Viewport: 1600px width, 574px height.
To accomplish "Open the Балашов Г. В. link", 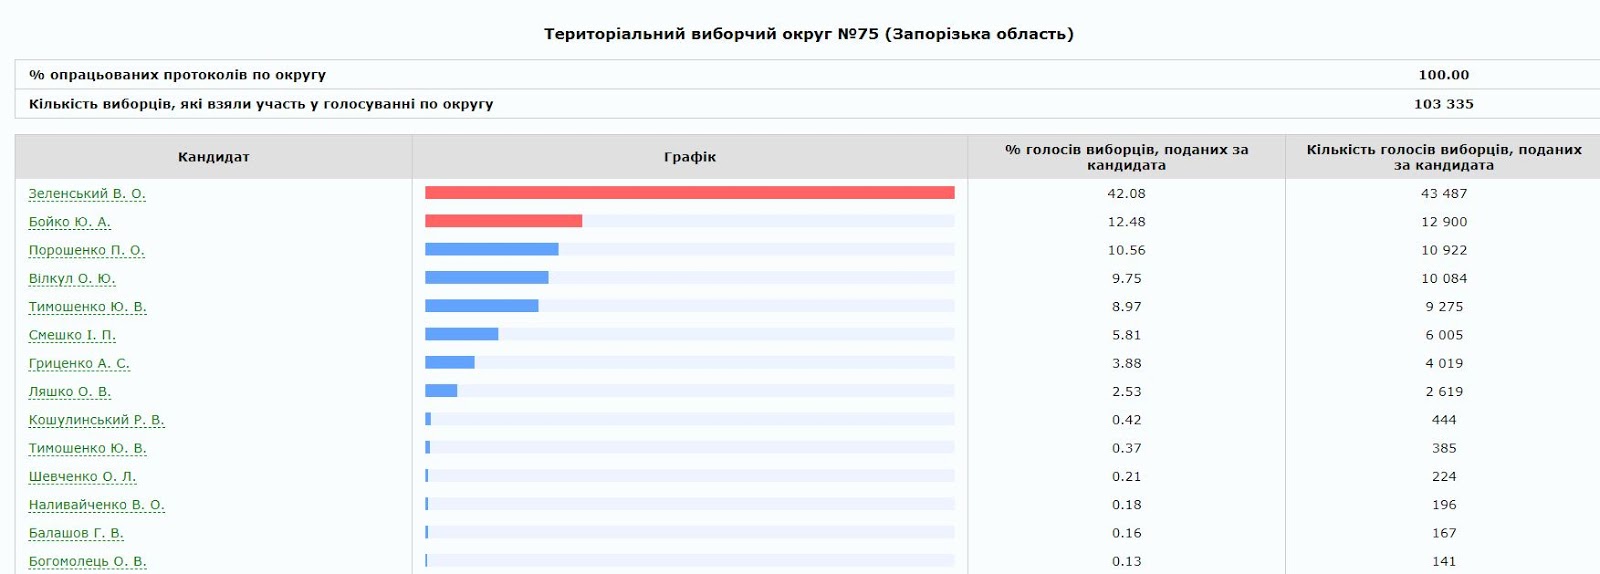I will coord(76,533).
